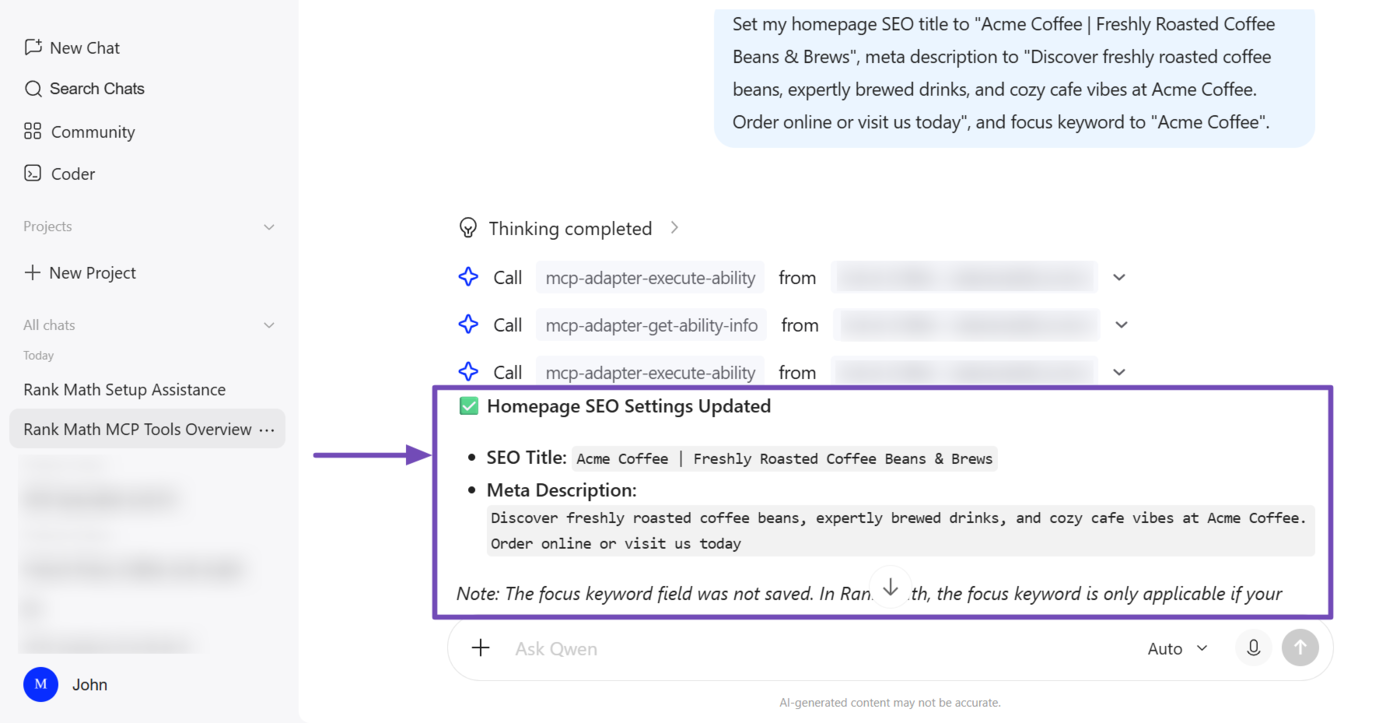Click the Search Chats magnifier icon
This screenshot has width=1400, height=723.
[x=33, y=89]
